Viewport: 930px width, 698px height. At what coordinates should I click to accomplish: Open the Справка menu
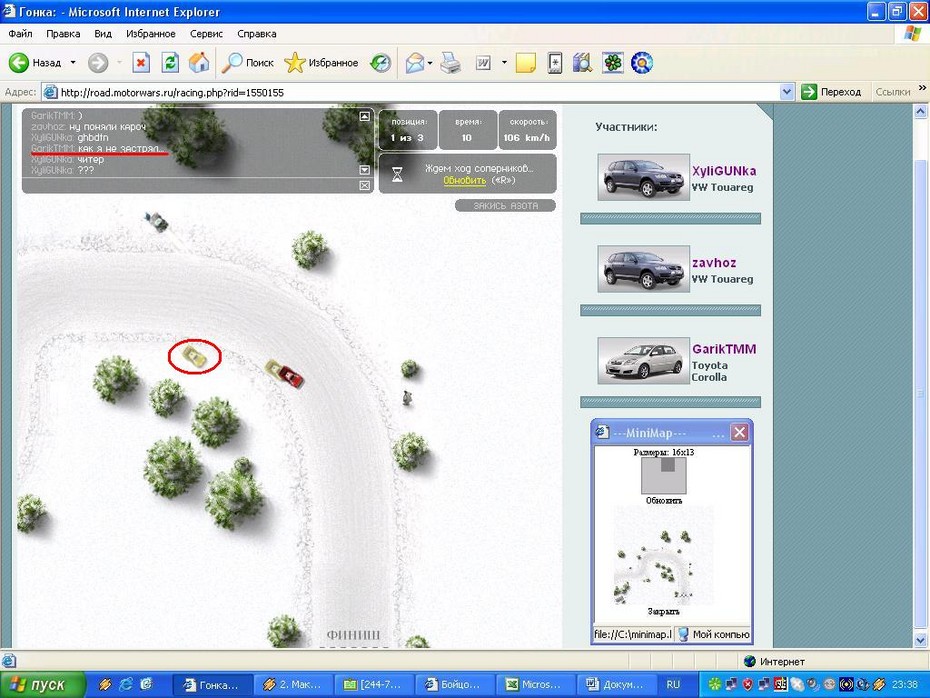pyautogui.click(x=257, y=34)
